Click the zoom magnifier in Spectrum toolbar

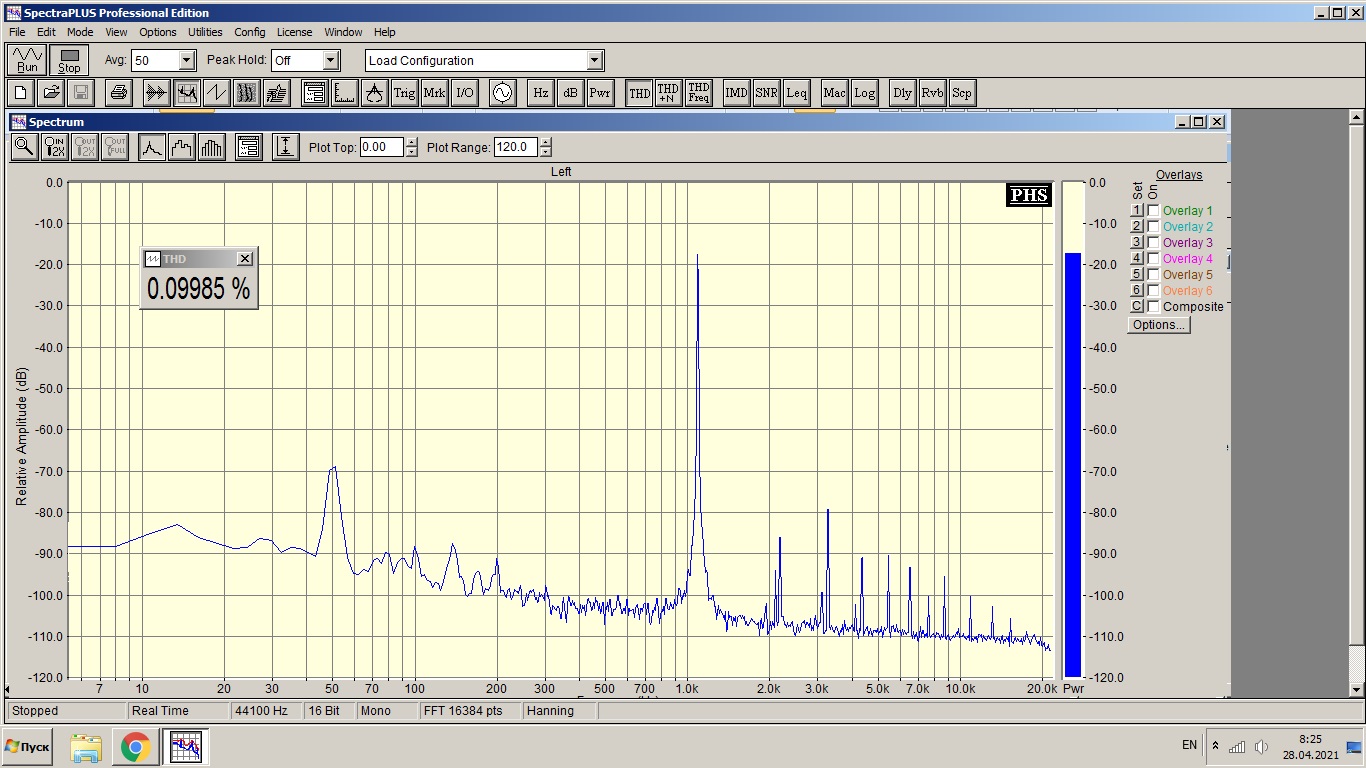pyautogui.click(x=25, y=147)
